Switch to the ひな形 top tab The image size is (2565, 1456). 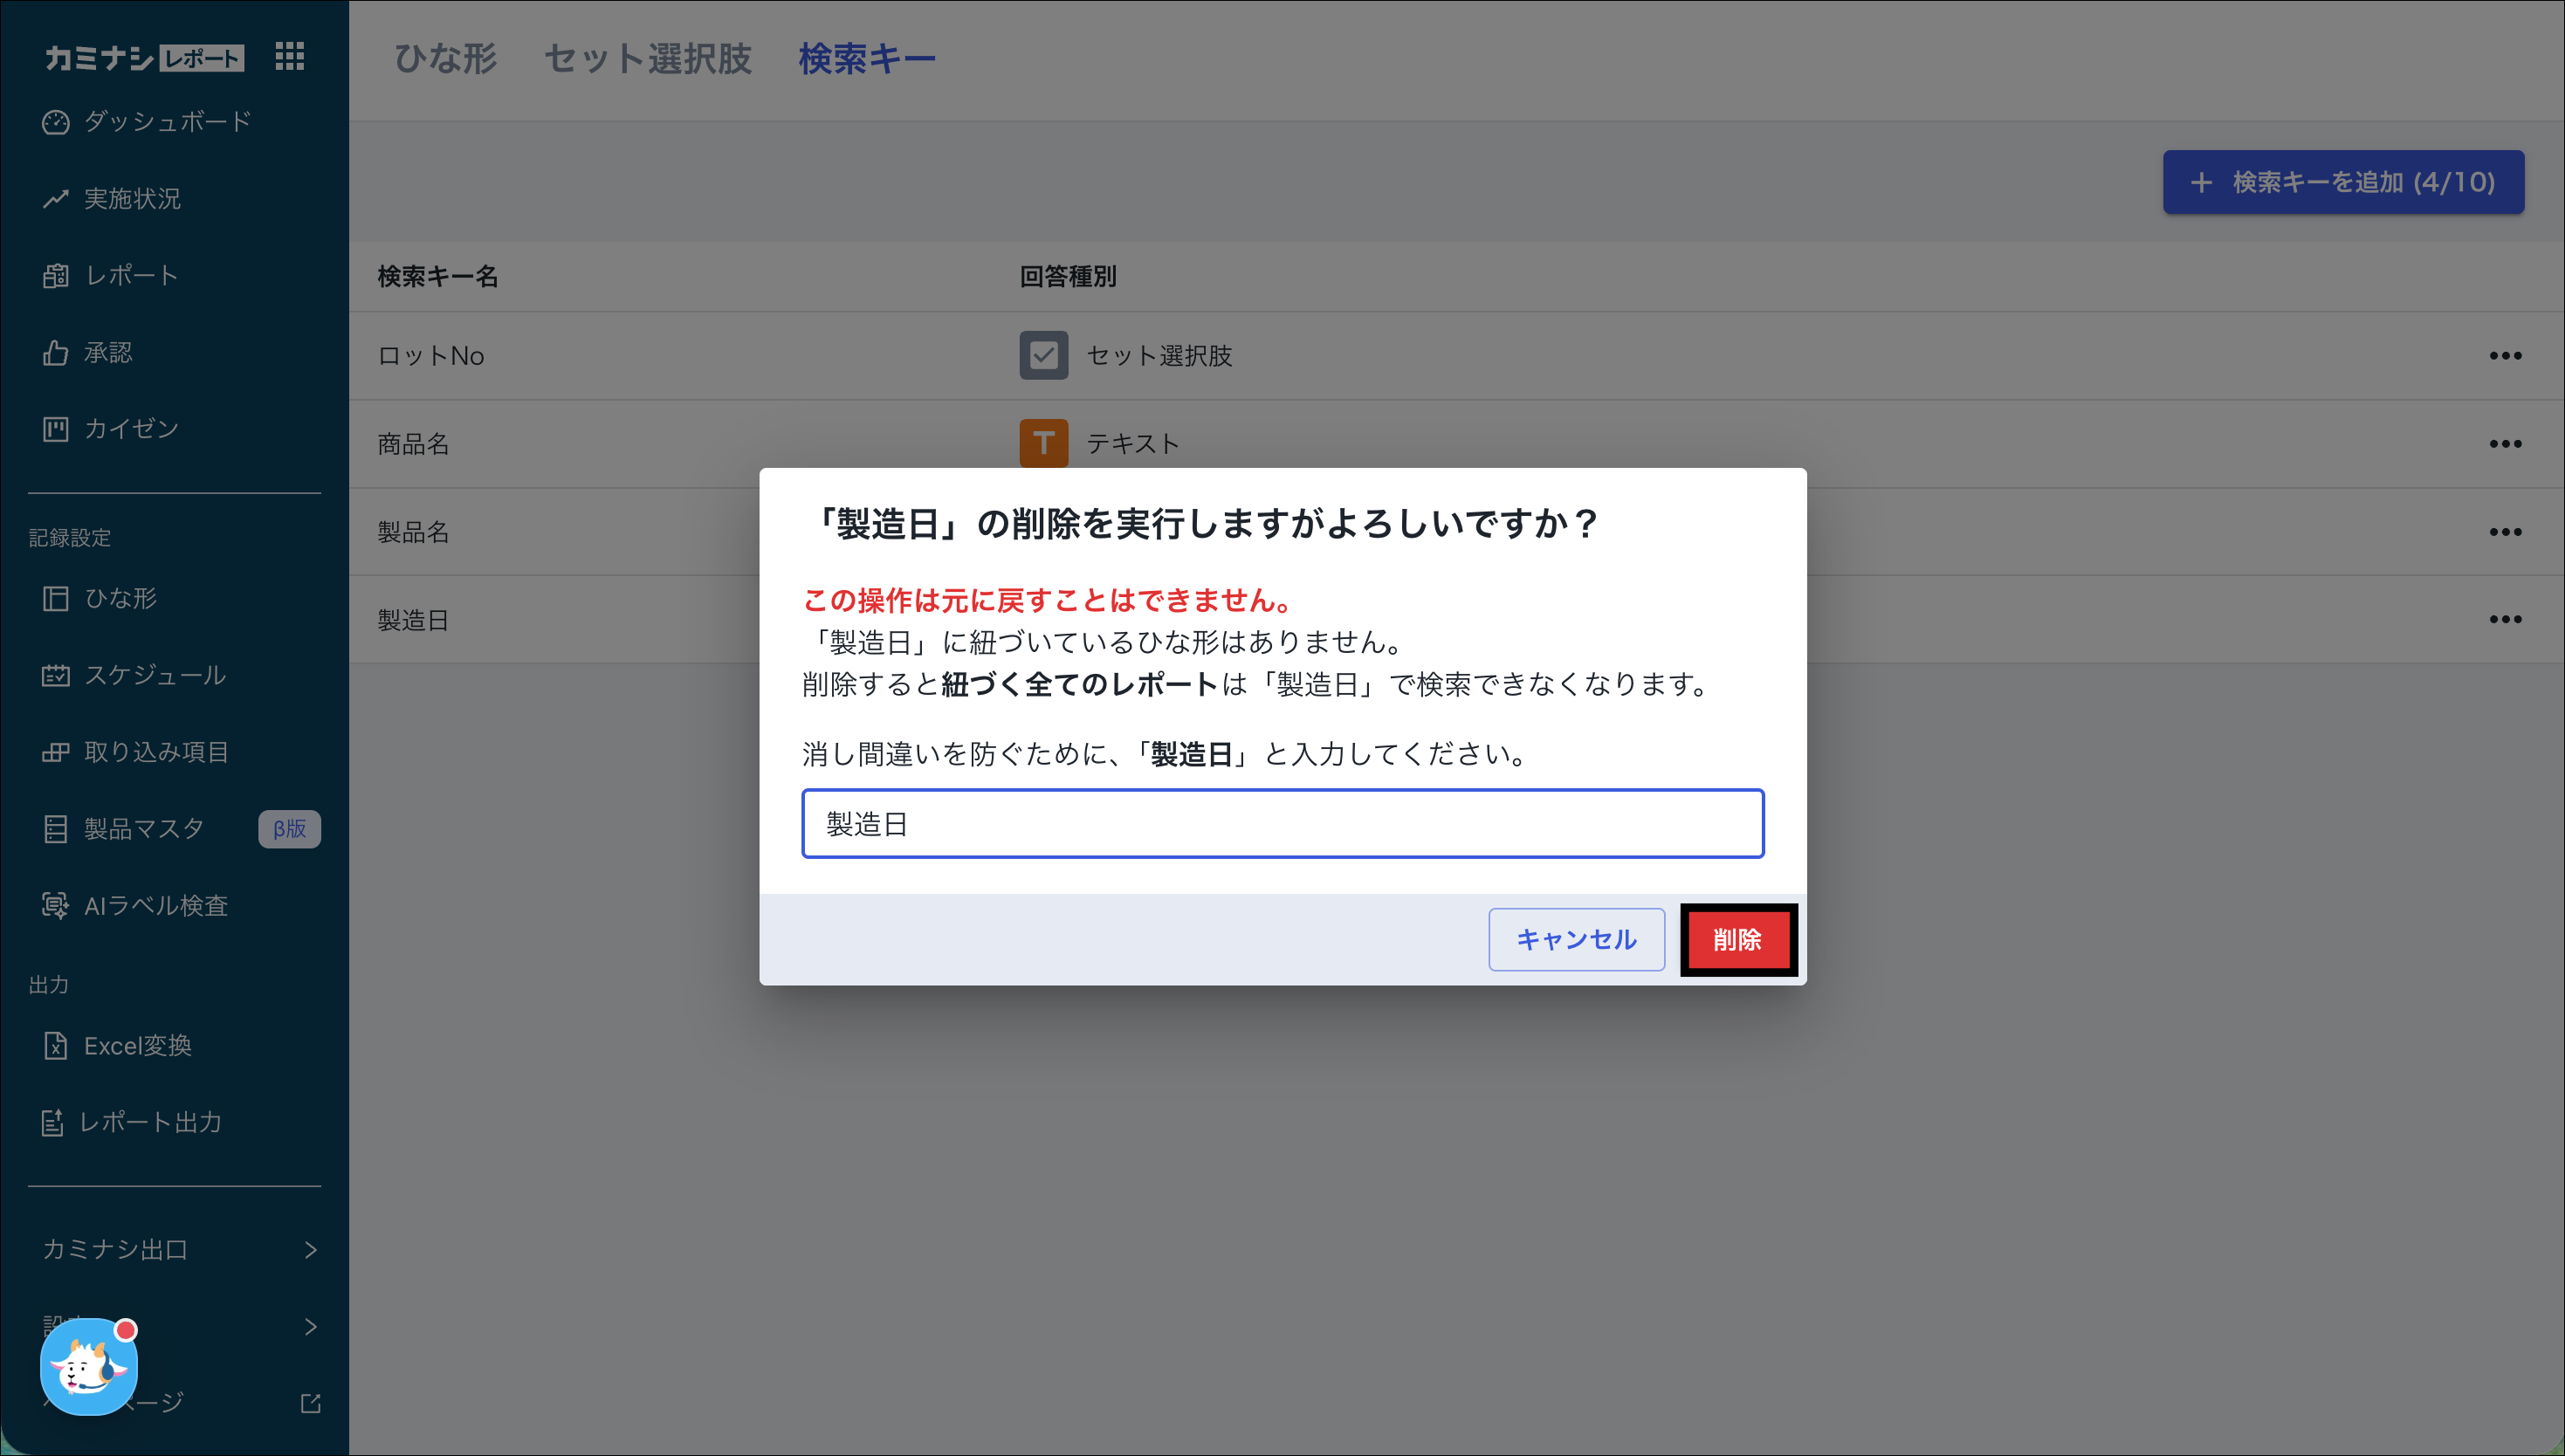(x=445, y=58)
